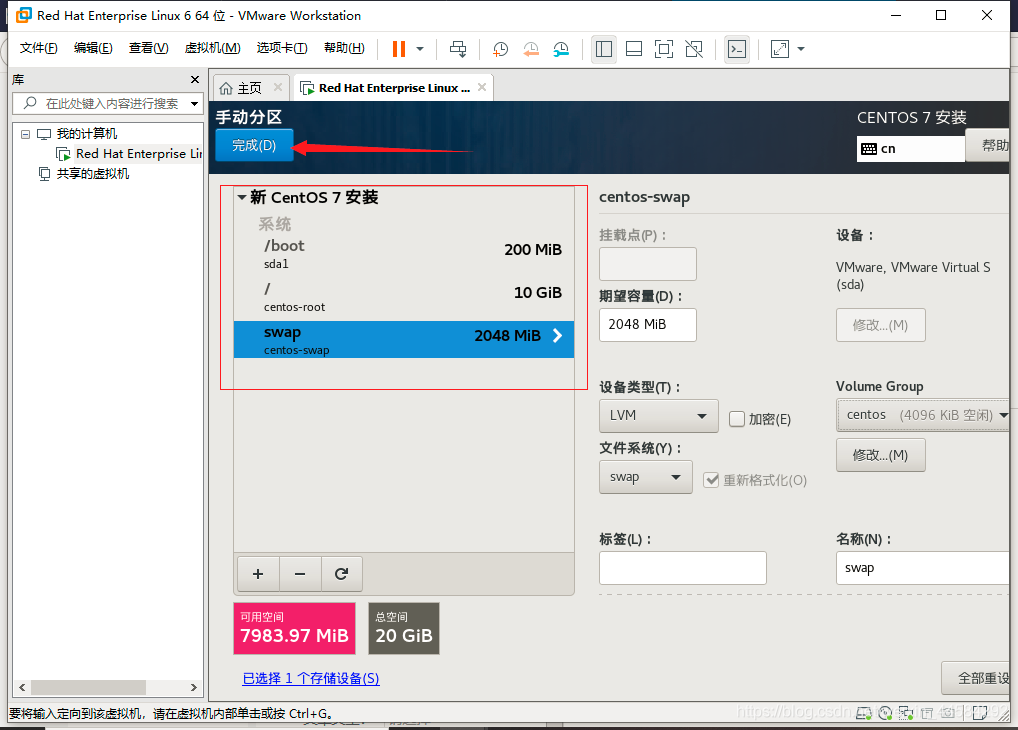Open the console view

tap(737, 49)
